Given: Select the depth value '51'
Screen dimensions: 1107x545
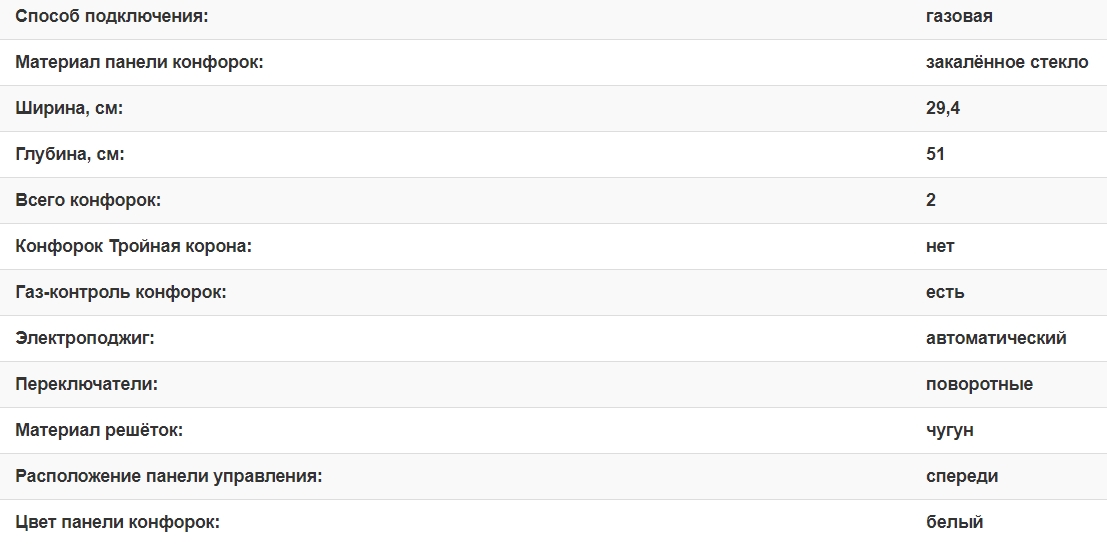Looking at the screenshot, I should [x=936, y=154].
